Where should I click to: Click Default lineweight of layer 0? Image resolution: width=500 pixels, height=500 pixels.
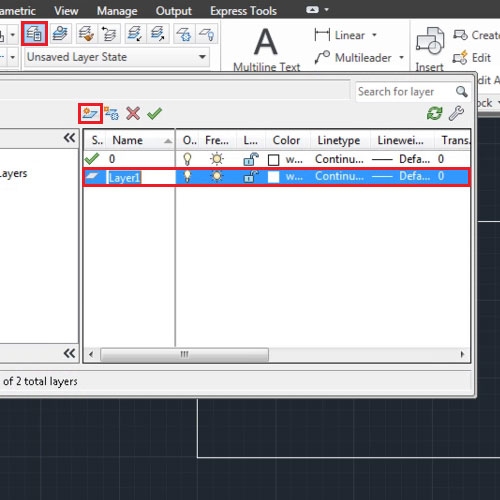(x=401, y=159)
